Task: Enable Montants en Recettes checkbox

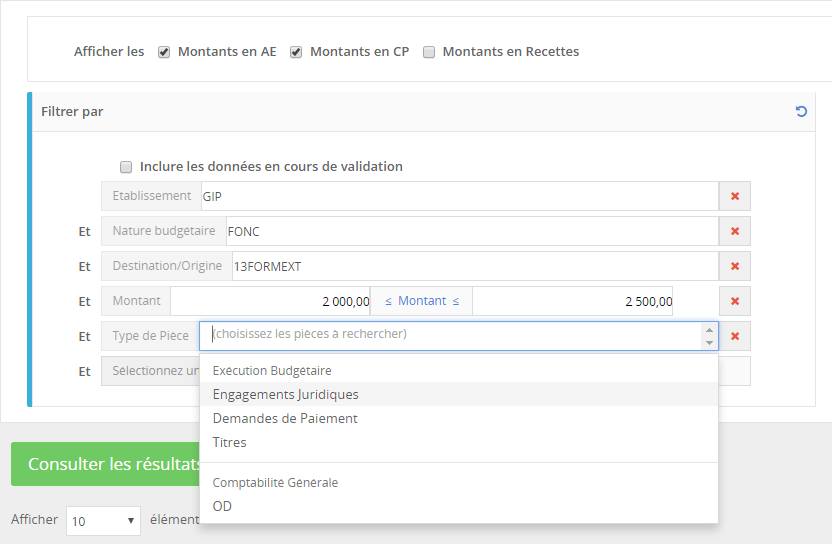Action: click(429, 52)
